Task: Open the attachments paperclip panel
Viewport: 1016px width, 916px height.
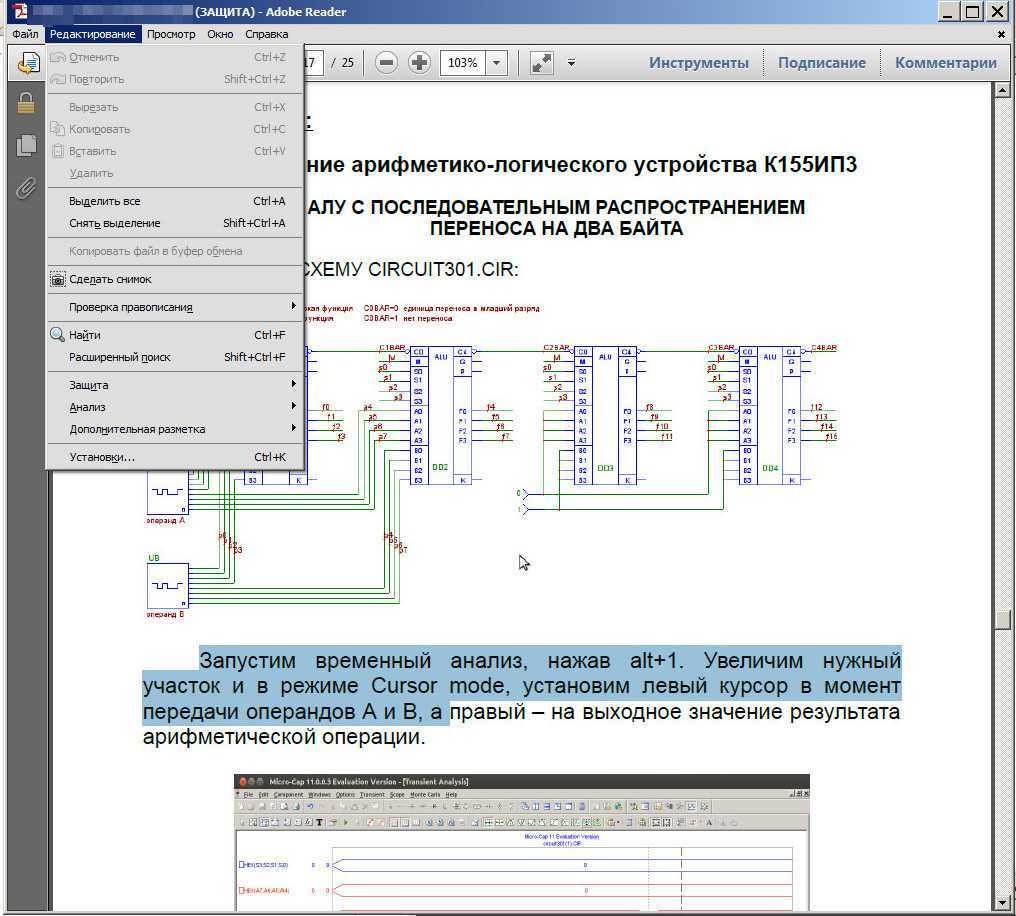Action: pyautogui.click(x=26, y=187)
